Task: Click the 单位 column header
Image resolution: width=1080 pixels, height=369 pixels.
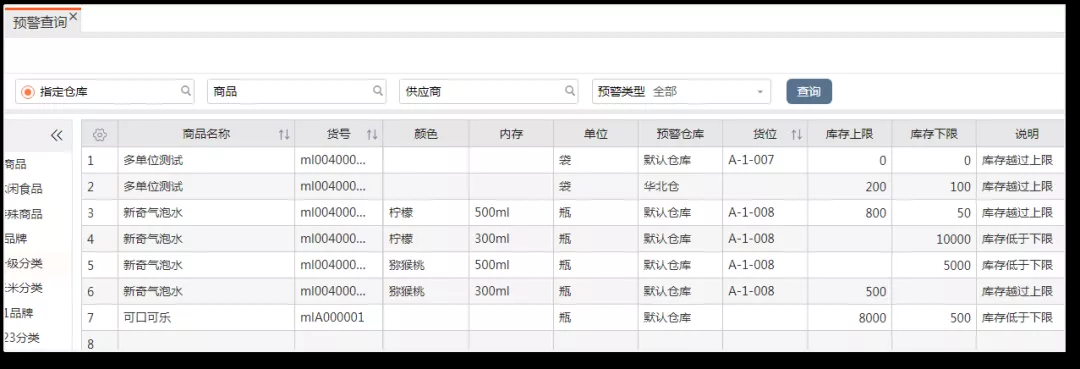Action: 596,134
